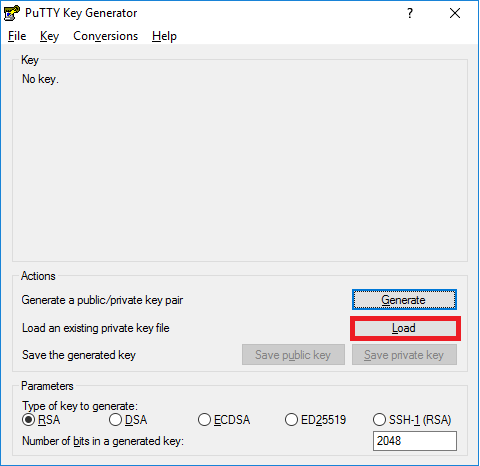Click the "No key." status text
480x466 pixels.
40,79
